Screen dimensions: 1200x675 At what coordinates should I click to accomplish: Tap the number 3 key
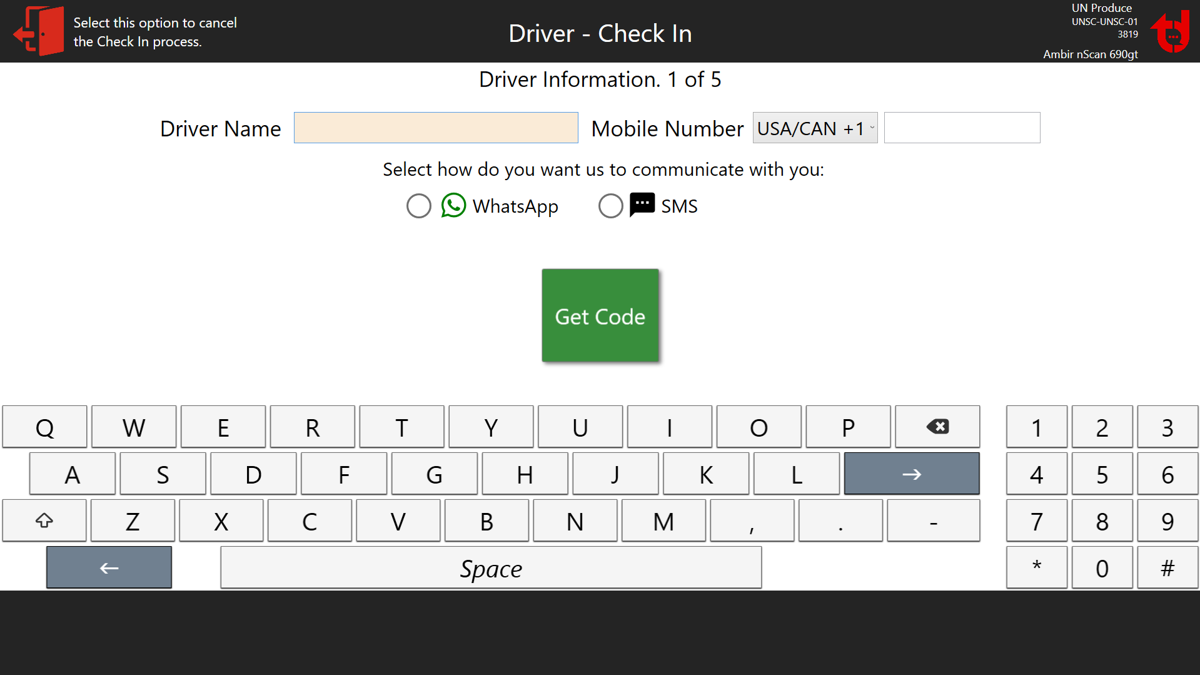(x=1167, y=427)
